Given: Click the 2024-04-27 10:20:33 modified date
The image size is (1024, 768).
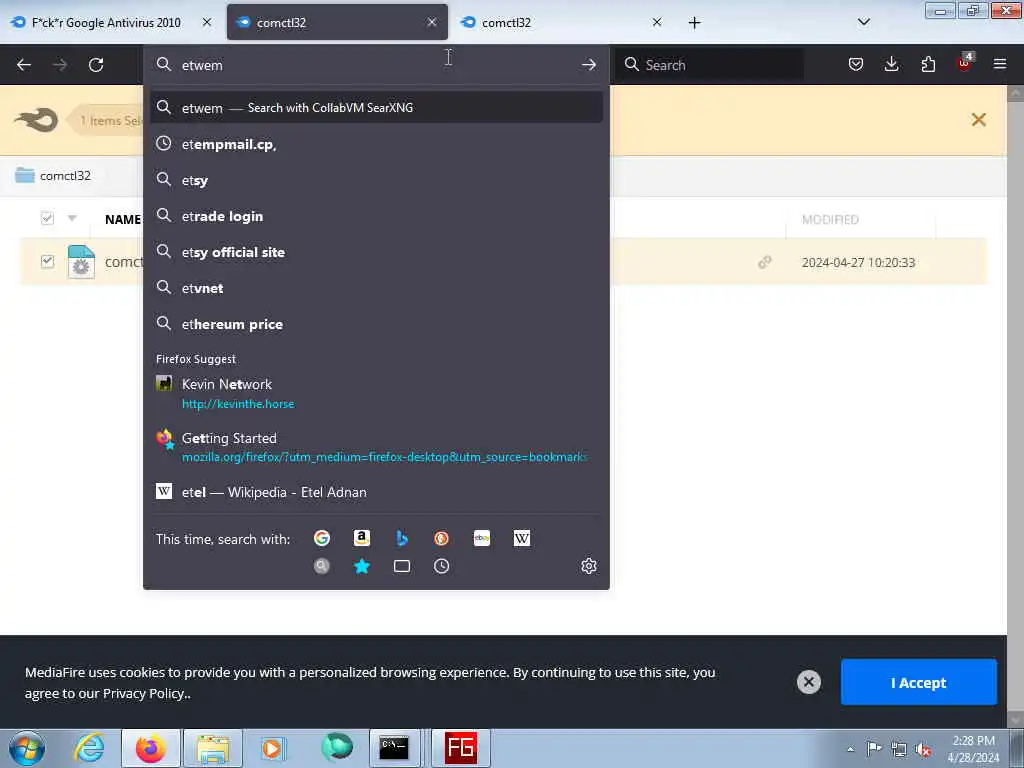Looking at the screenshot, I should (x=858, y=263).
